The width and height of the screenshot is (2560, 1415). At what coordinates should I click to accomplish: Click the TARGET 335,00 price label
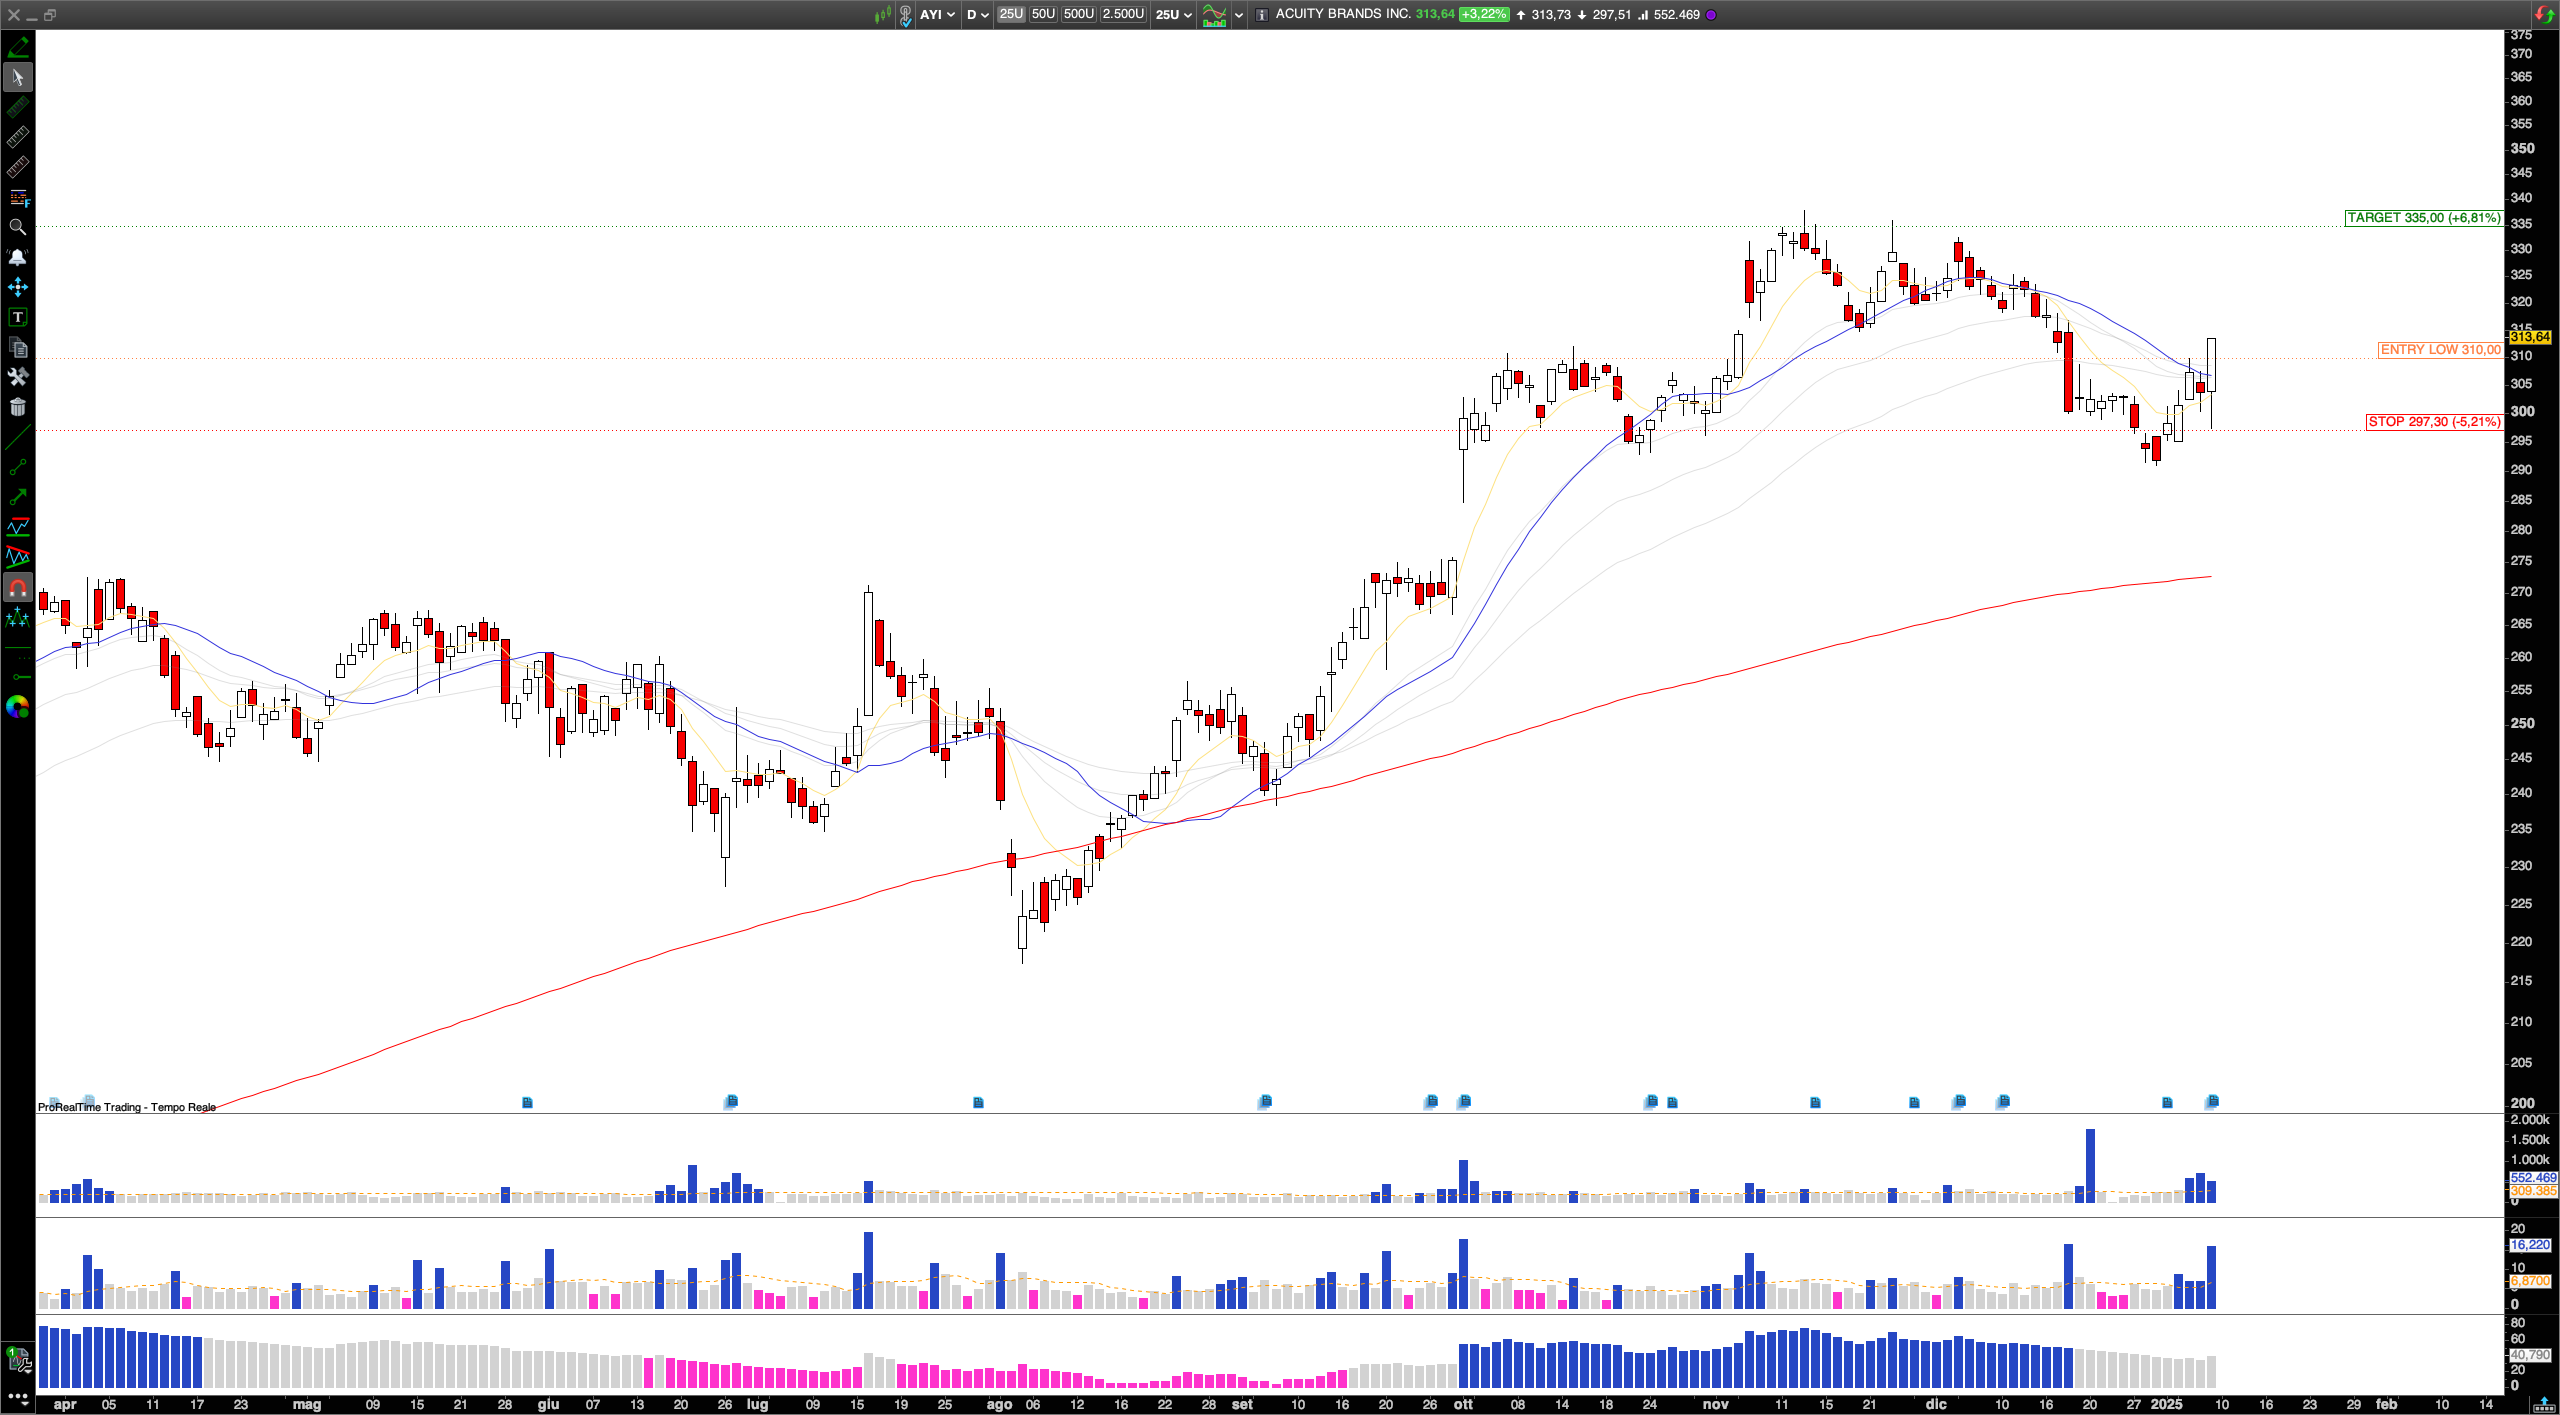[x=2423, y=218]
